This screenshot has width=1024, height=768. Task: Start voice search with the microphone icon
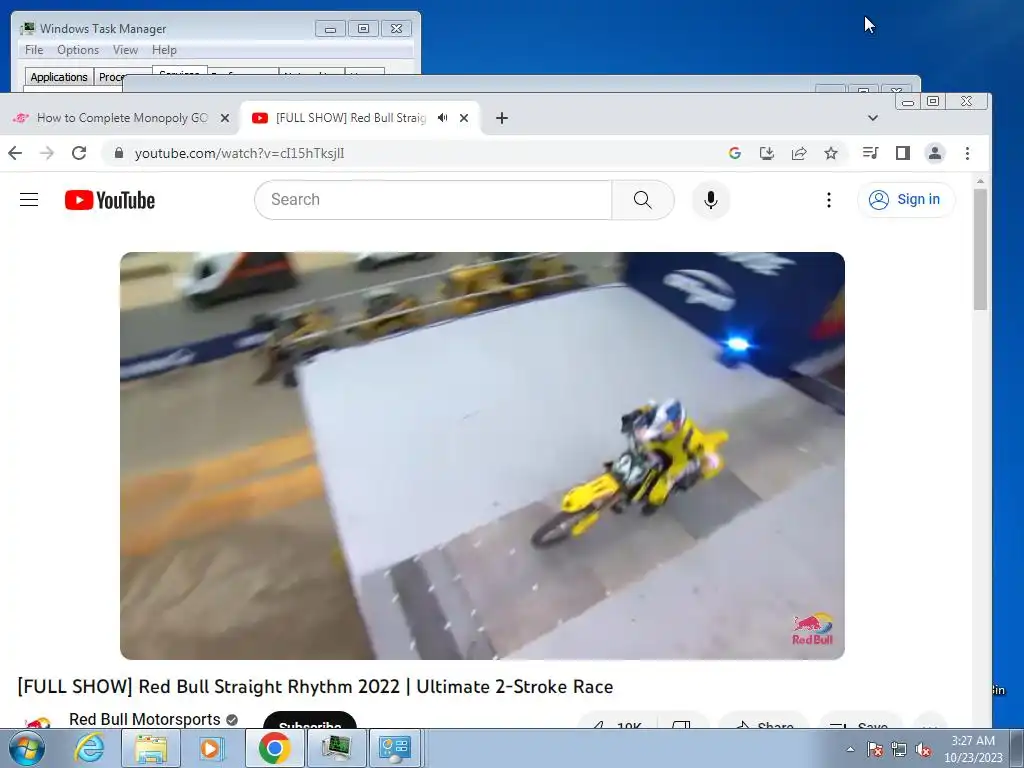coord(711,200)
